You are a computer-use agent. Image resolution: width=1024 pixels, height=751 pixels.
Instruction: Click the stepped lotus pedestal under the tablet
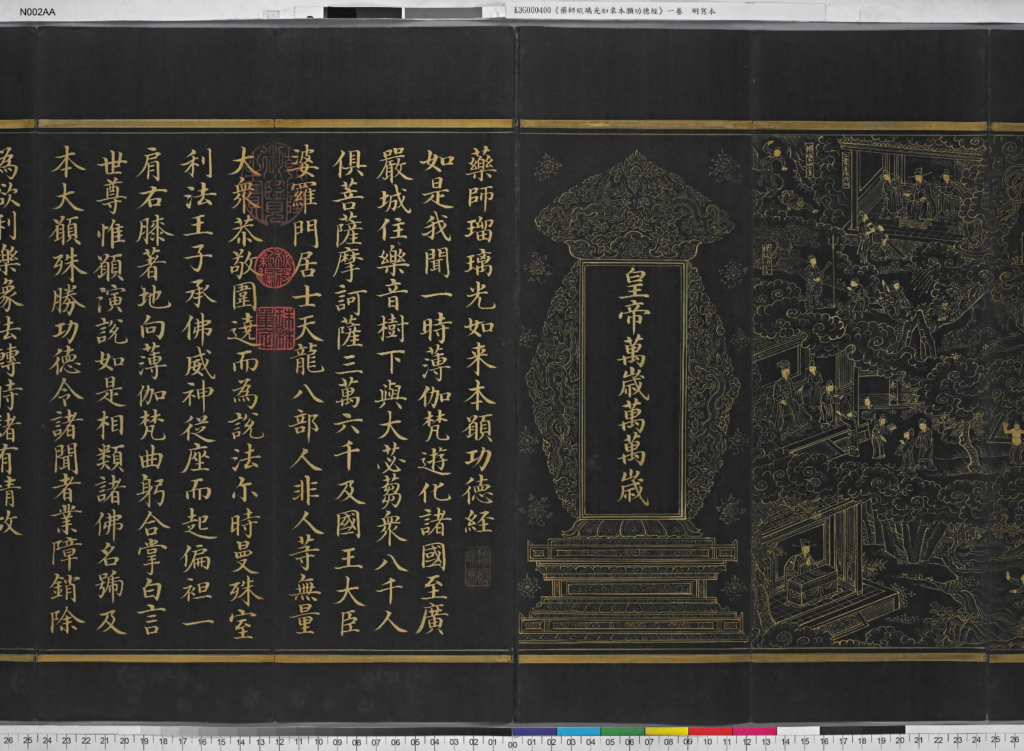click(x=633, y=583)
